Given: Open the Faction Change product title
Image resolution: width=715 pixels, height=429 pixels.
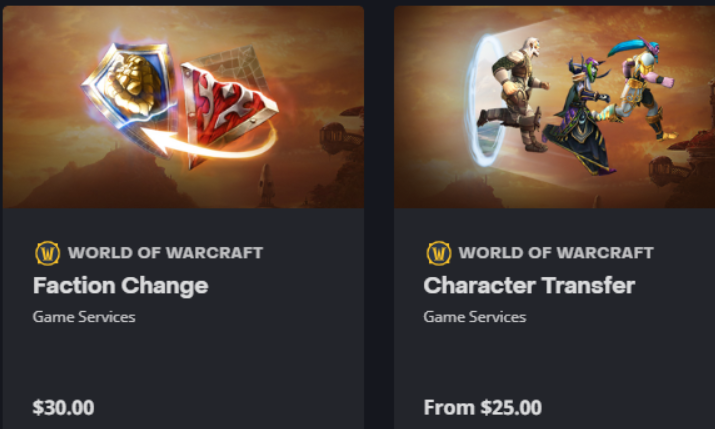Looking at the screenshot, I should pos(120,286).
